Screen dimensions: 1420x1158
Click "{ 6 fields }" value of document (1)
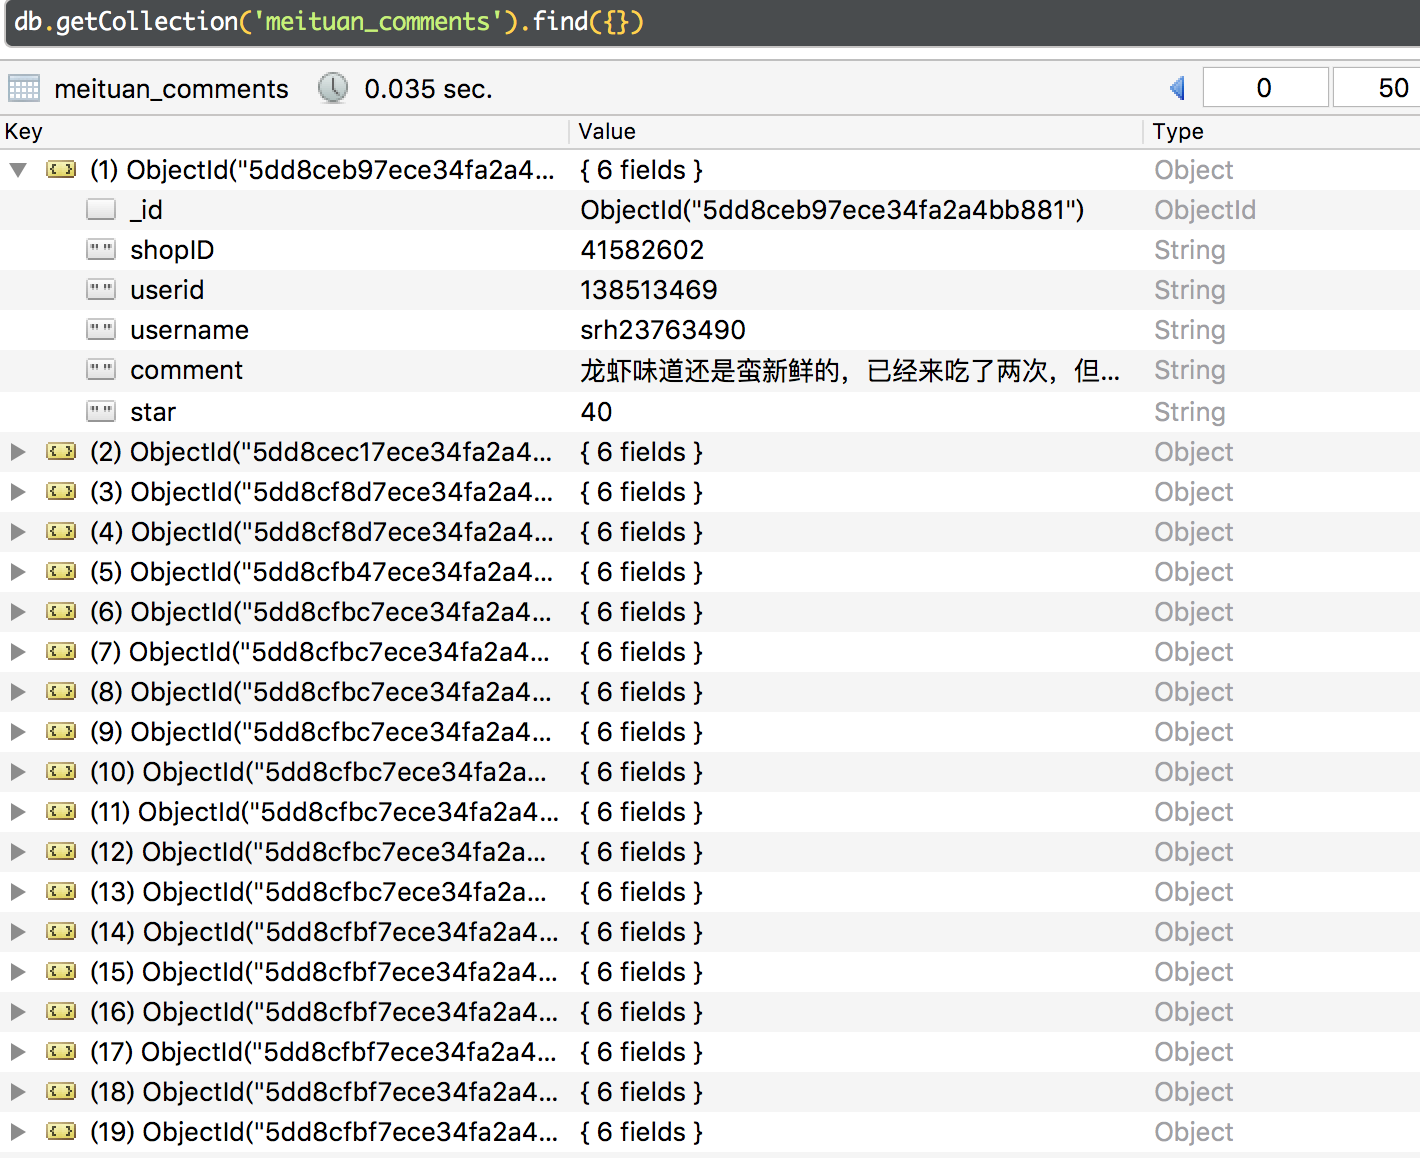click(x=641, y=170)
